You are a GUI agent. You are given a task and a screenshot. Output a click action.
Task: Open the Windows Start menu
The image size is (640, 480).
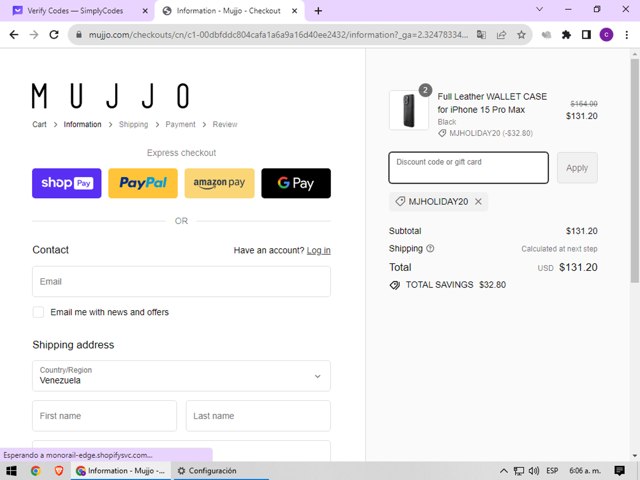click(11, 471)
